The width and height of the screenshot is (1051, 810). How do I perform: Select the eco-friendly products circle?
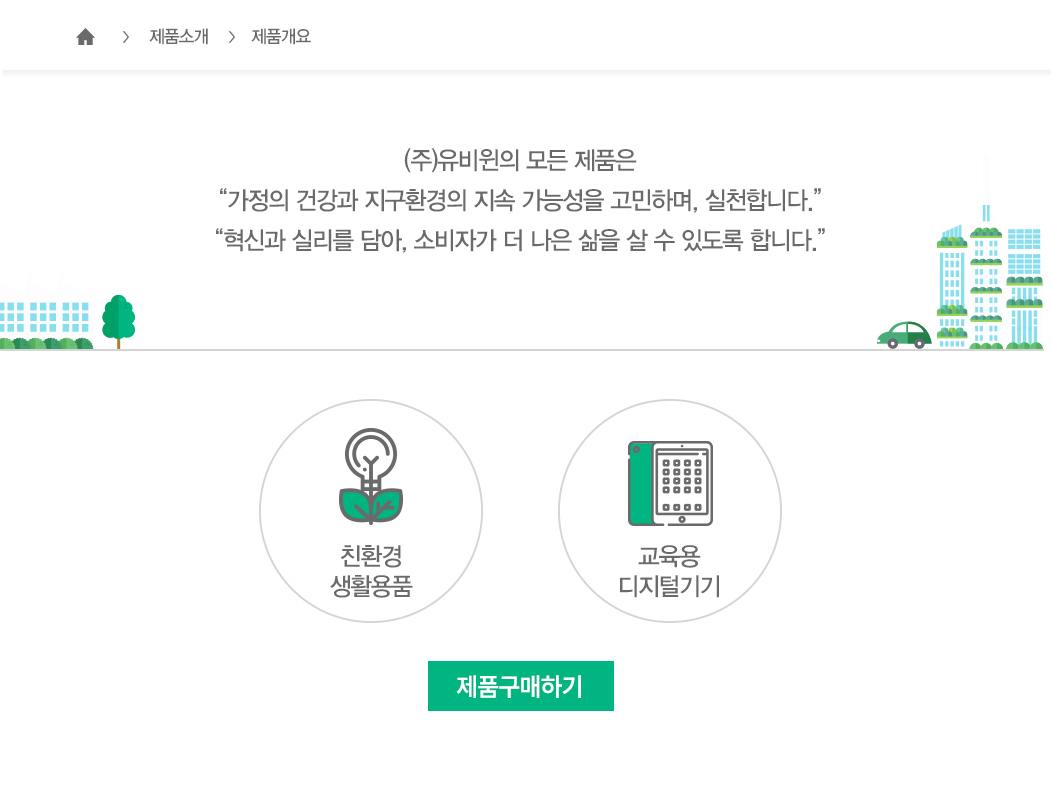tap(371, 511)
